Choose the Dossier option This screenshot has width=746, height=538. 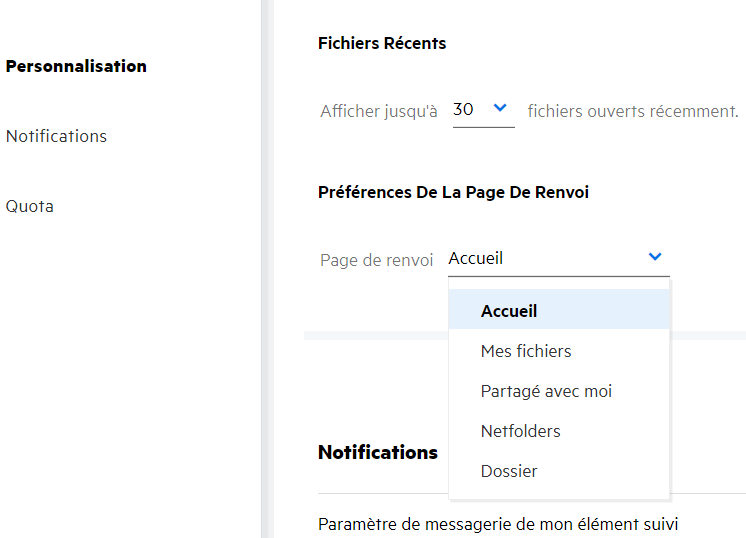(x=509, y=471)
